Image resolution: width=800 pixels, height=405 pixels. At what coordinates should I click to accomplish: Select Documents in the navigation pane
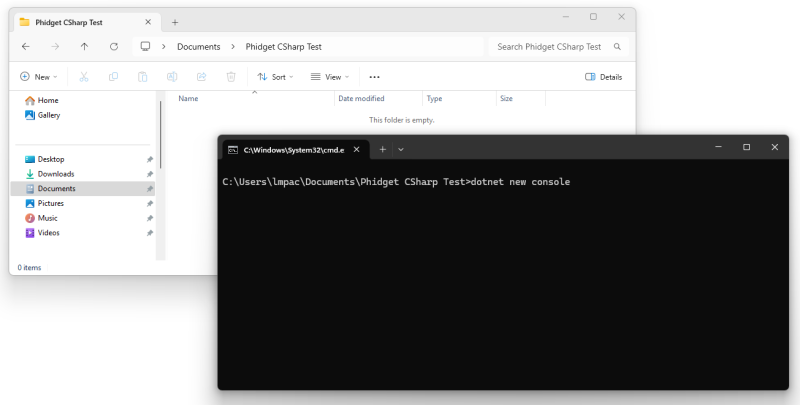click(x=83, y=189)
